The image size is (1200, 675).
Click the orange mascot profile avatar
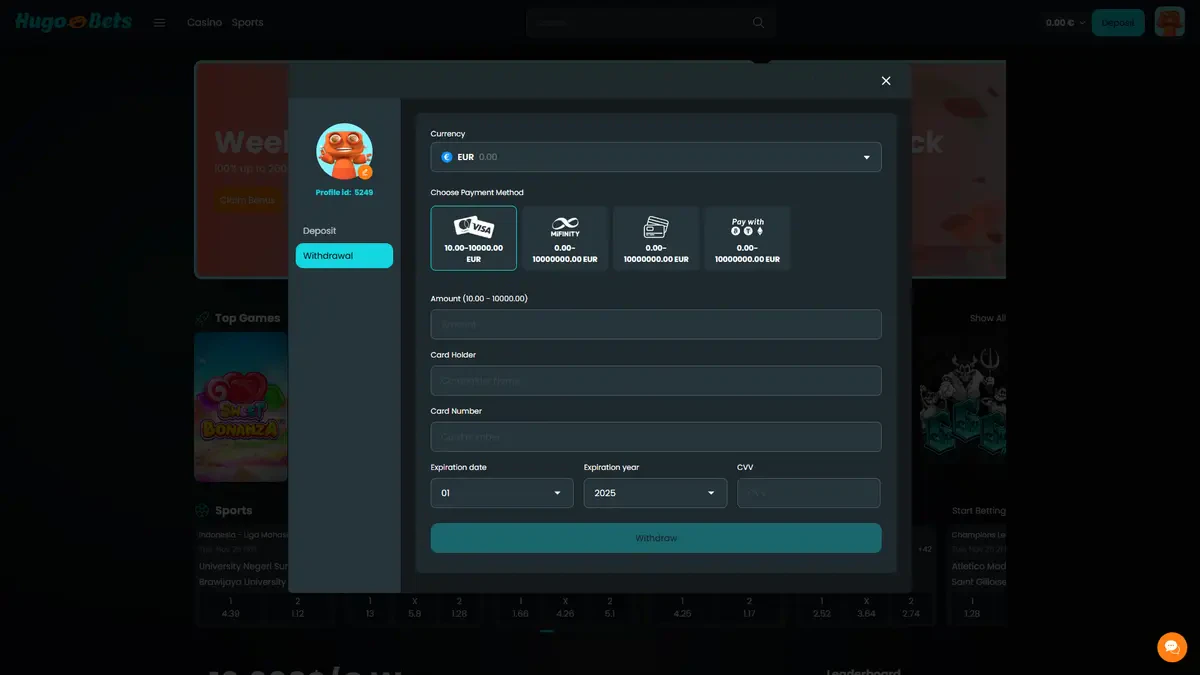(x=344, y=152)
